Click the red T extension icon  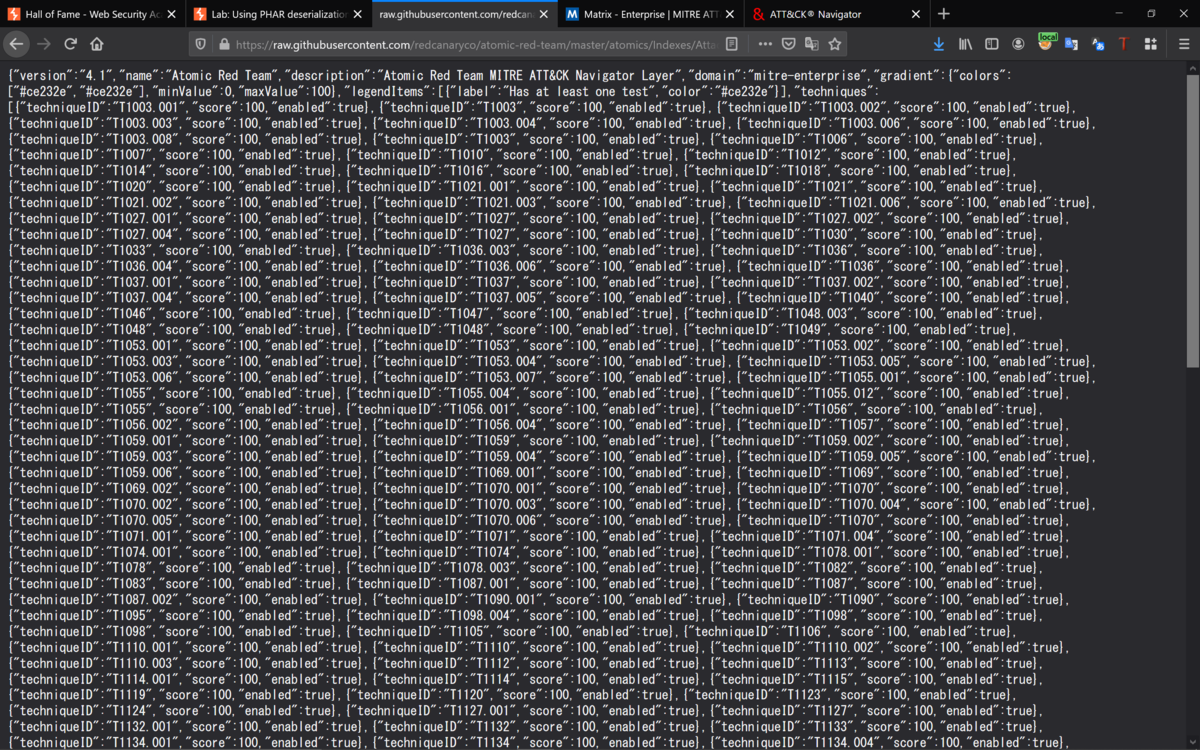point(1124,44)
